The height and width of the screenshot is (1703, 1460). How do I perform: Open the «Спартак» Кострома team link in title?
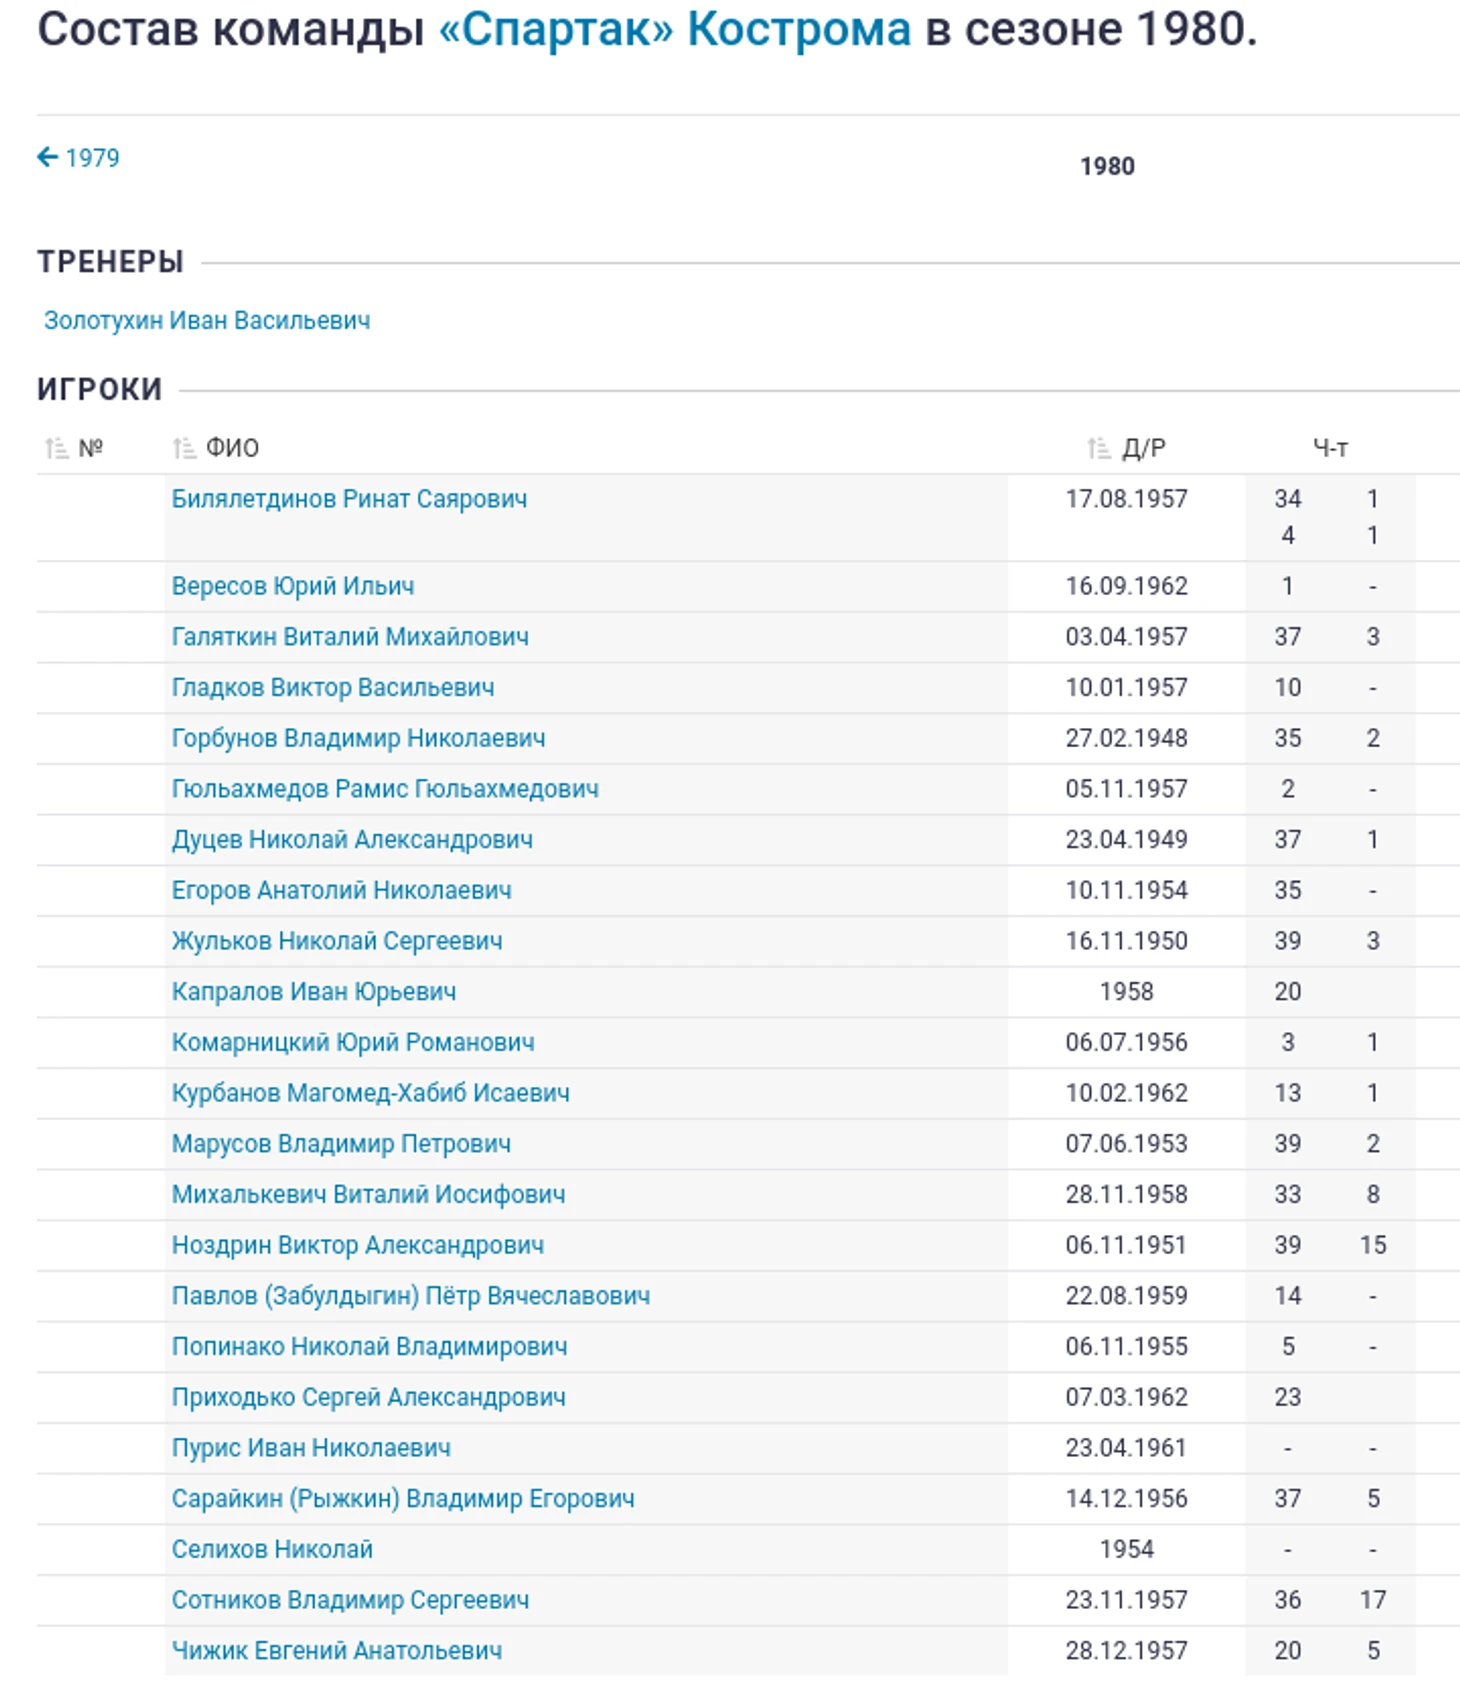(x=675, y=30)
